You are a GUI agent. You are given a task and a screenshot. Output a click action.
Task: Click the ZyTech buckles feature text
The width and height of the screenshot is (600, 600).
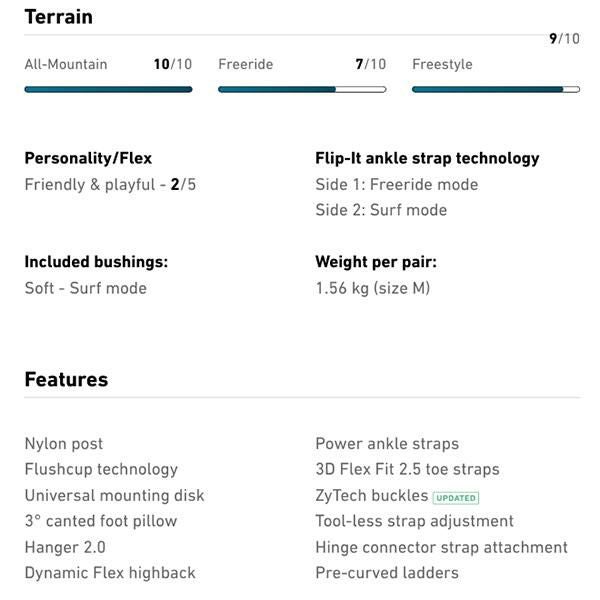click(x=371, y=496)
